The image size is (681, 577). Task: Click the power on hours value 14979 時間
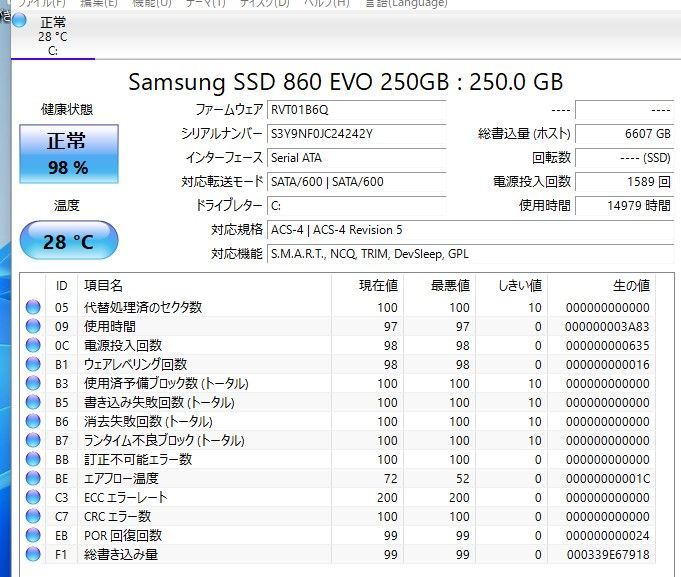pyautogui.click(x=625, y=205)
